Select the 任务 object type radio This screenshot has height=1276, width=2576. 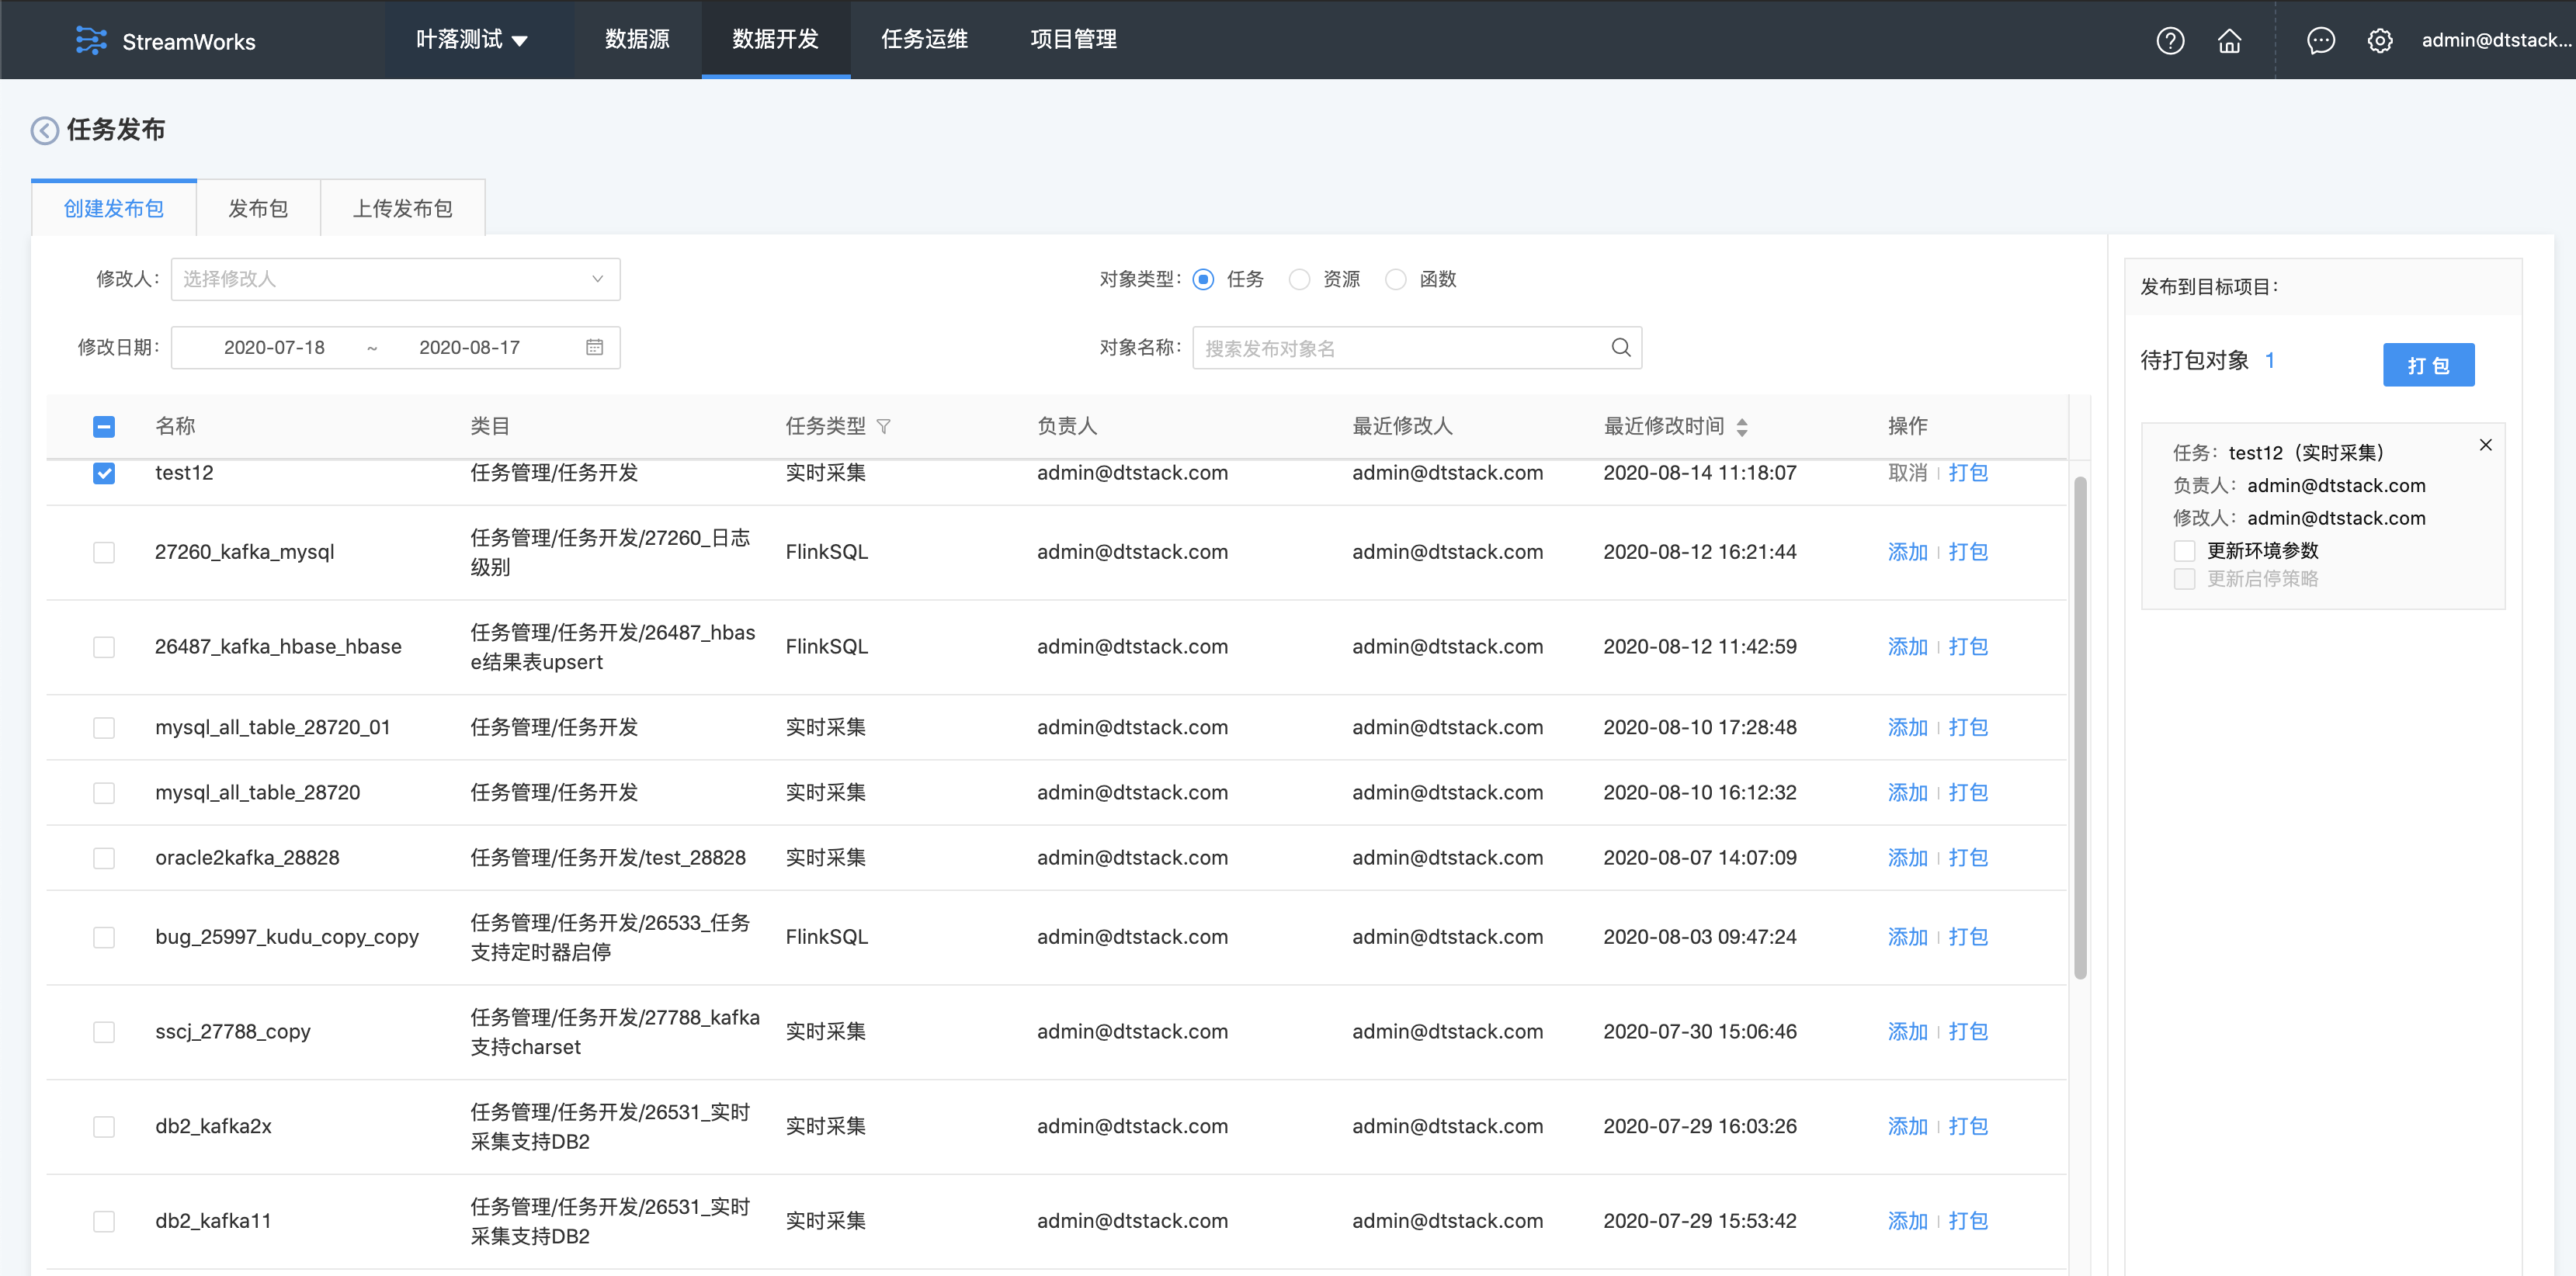(1204, 279)
